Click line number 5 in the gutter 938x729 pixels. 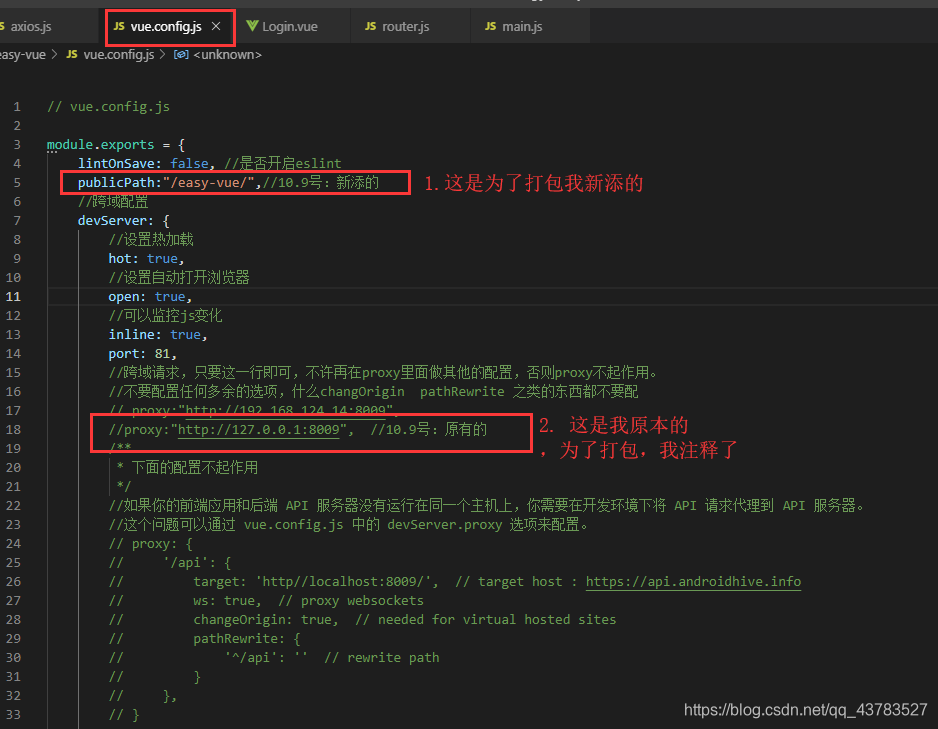click(x=17, y=182)
